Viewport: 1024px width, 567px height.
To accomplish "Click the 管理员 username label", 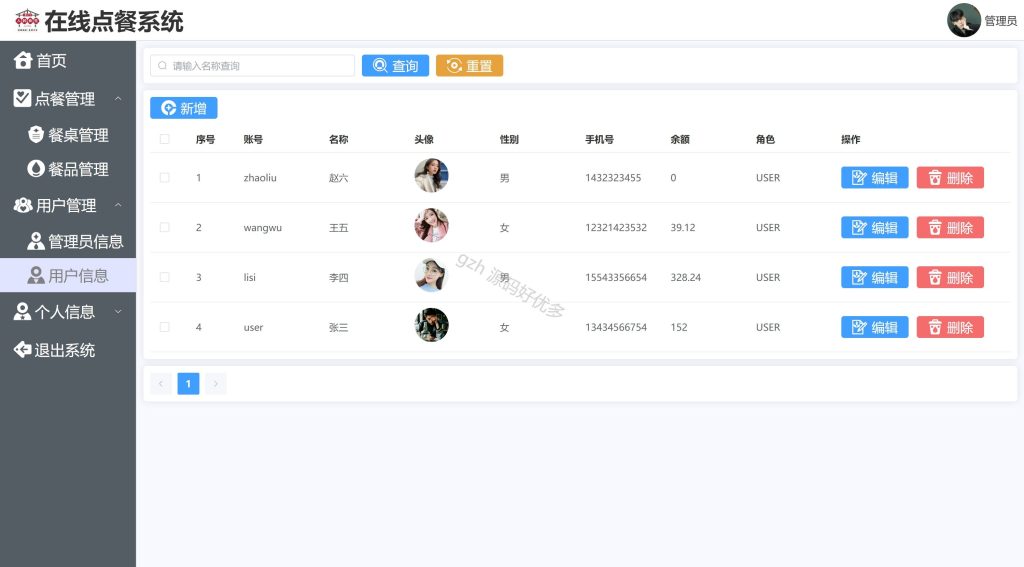I will (x=1000, y=21).
